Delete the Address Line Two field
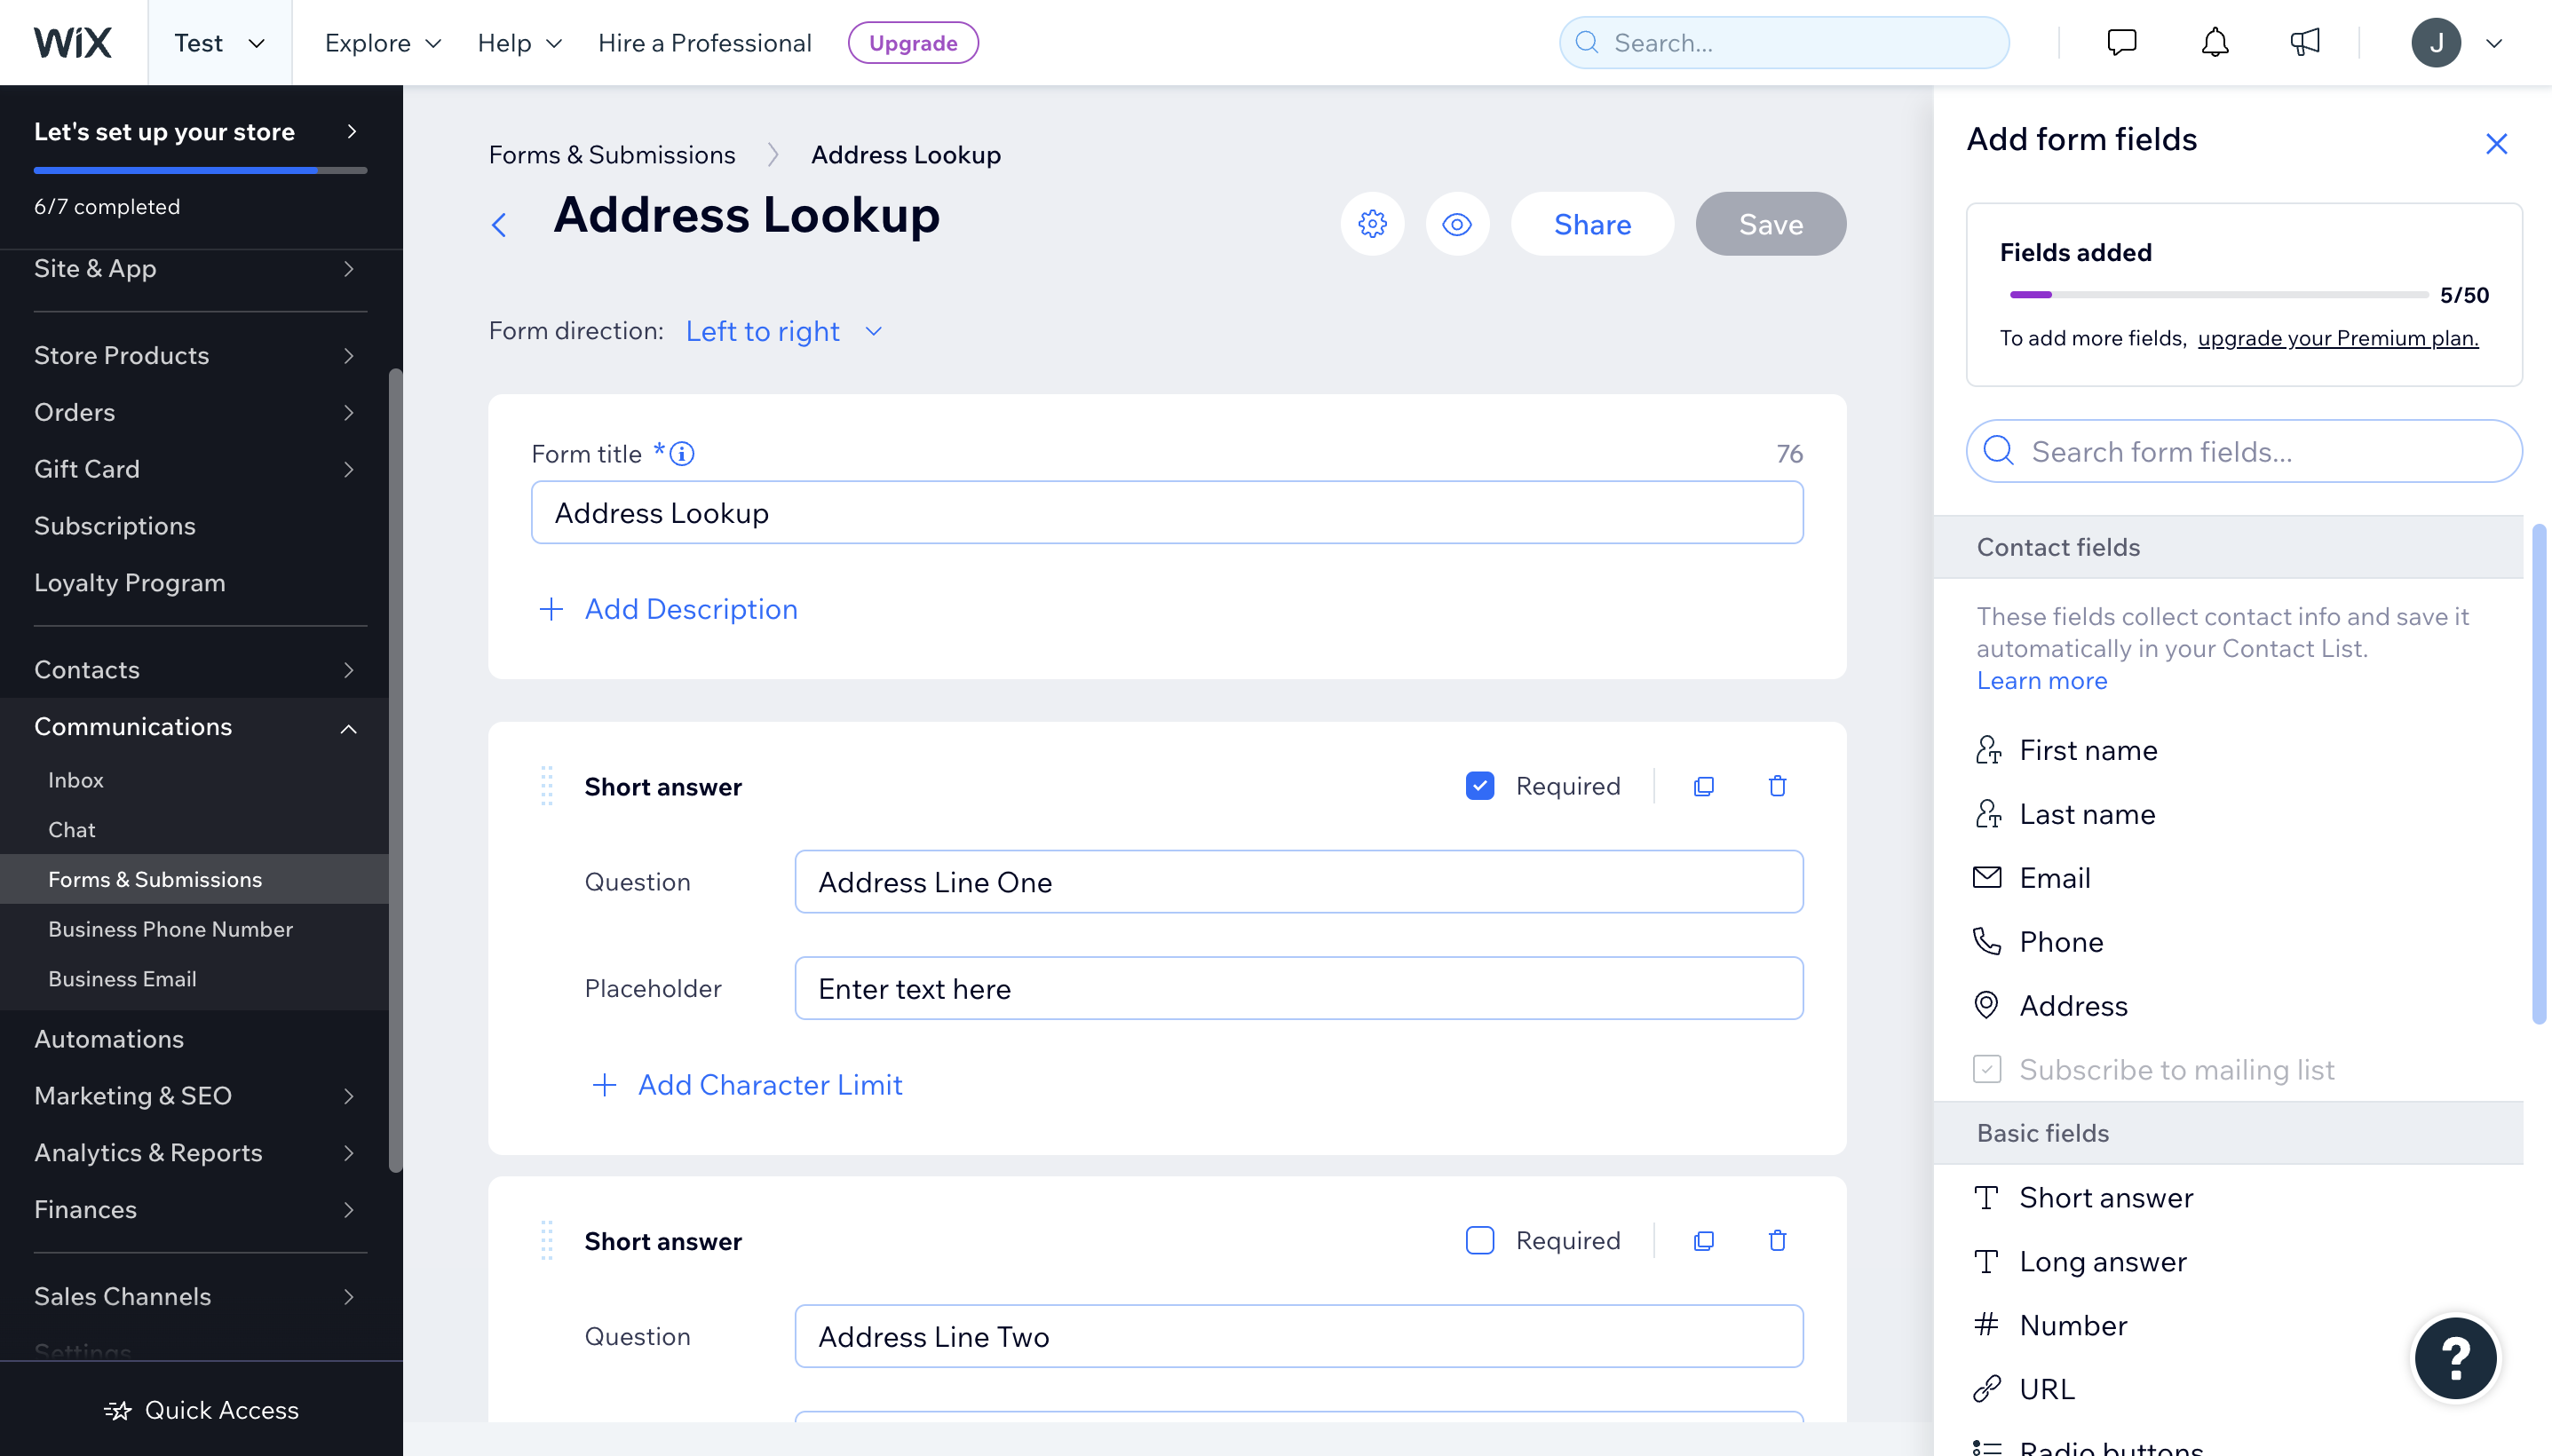The width and height of the screenshot is (2552, 1456). (1776, 1240)
